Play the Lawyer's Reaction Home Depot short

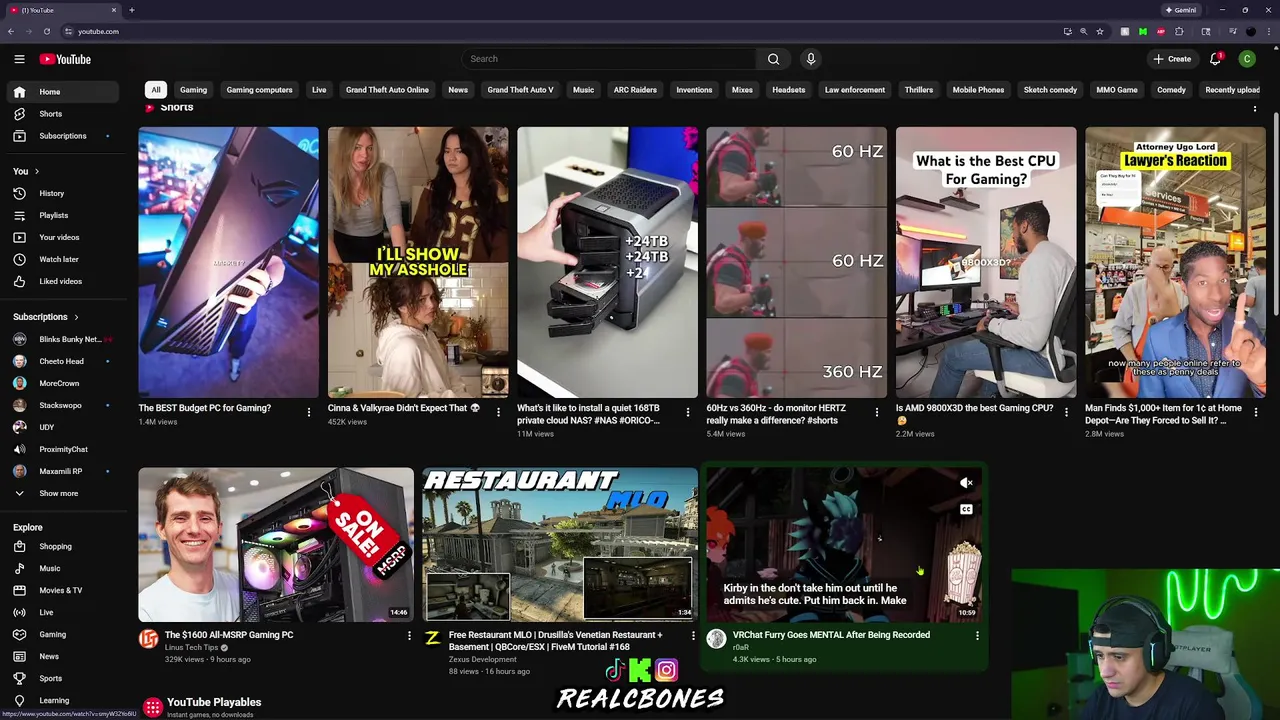[1175, 262]
